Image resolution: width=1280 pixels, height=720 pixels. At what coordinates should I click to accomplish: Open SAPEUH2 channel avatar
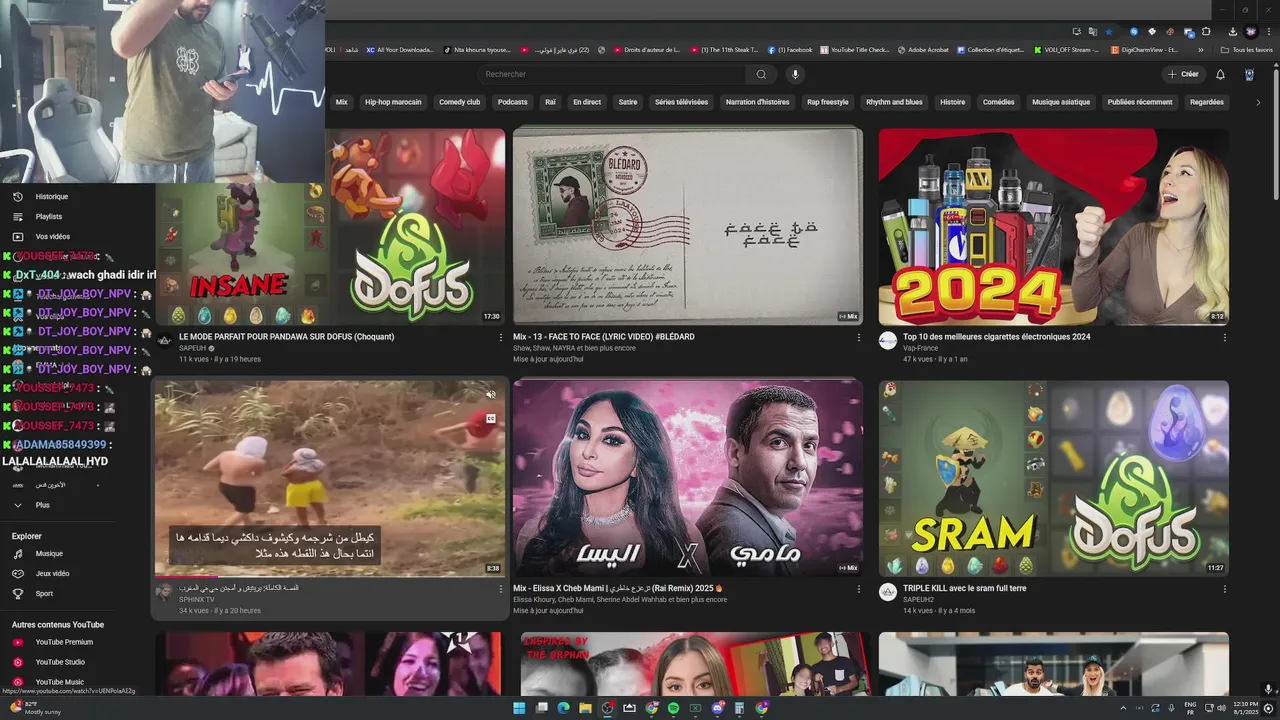[x=887, y=592]
